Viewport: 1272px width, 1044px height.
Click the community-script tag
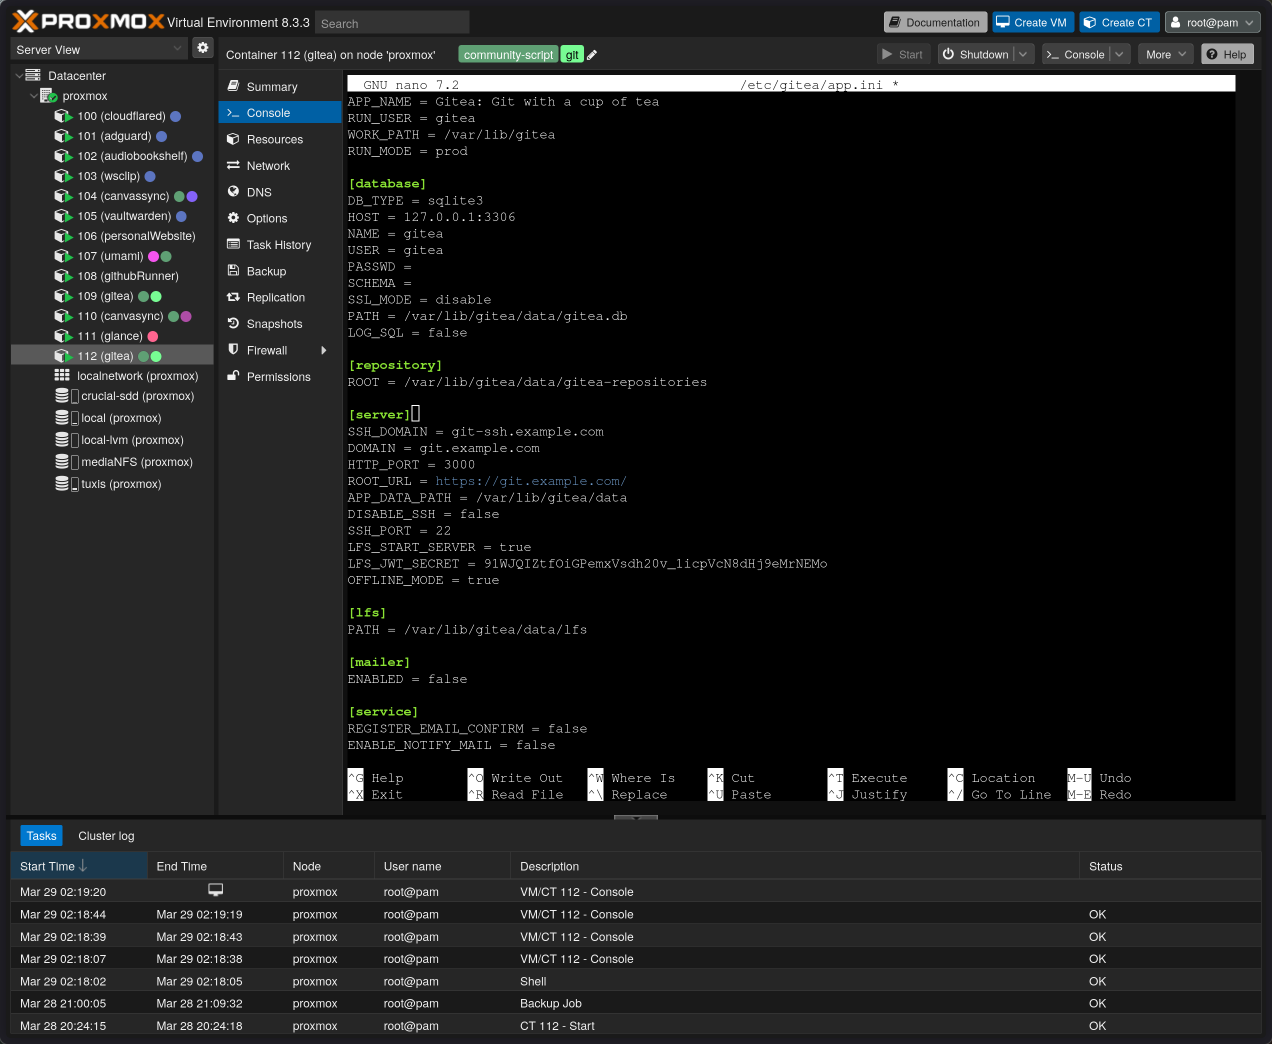pos(508,55)
